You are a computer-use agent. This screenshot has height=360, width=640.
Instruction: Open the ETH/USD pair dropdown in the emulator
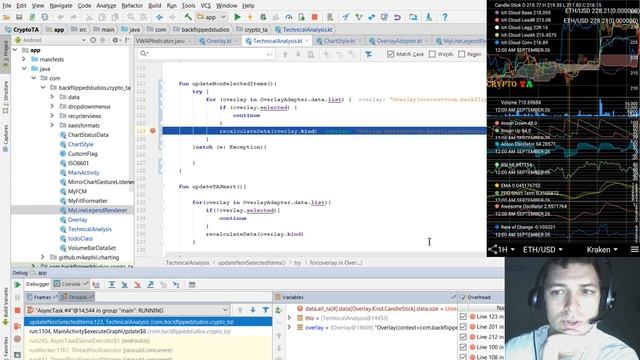point(542,249)
